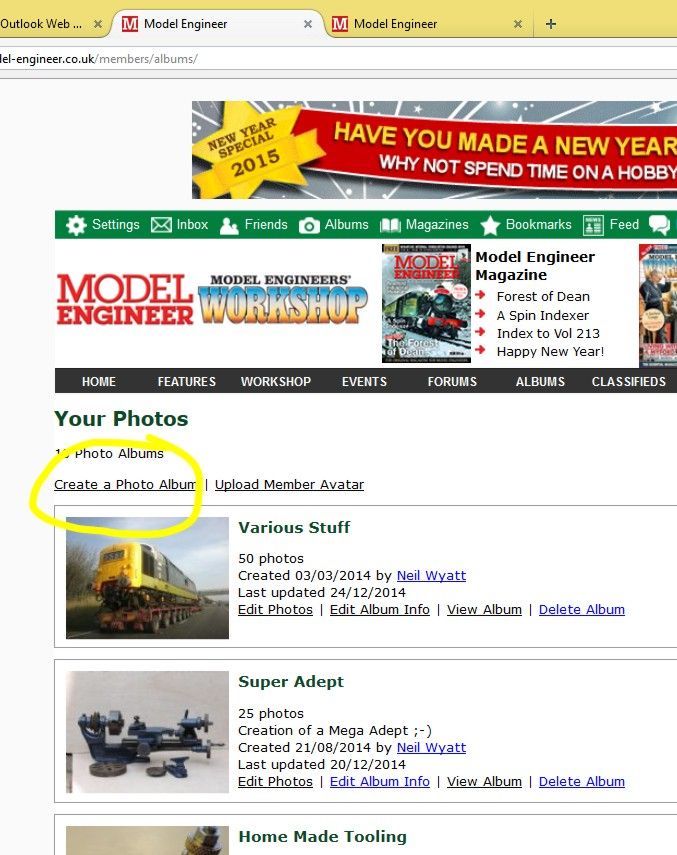Open the Various Stuff album thumbnail
This screenshot has width=677, height=855.
tap(147, 578)
